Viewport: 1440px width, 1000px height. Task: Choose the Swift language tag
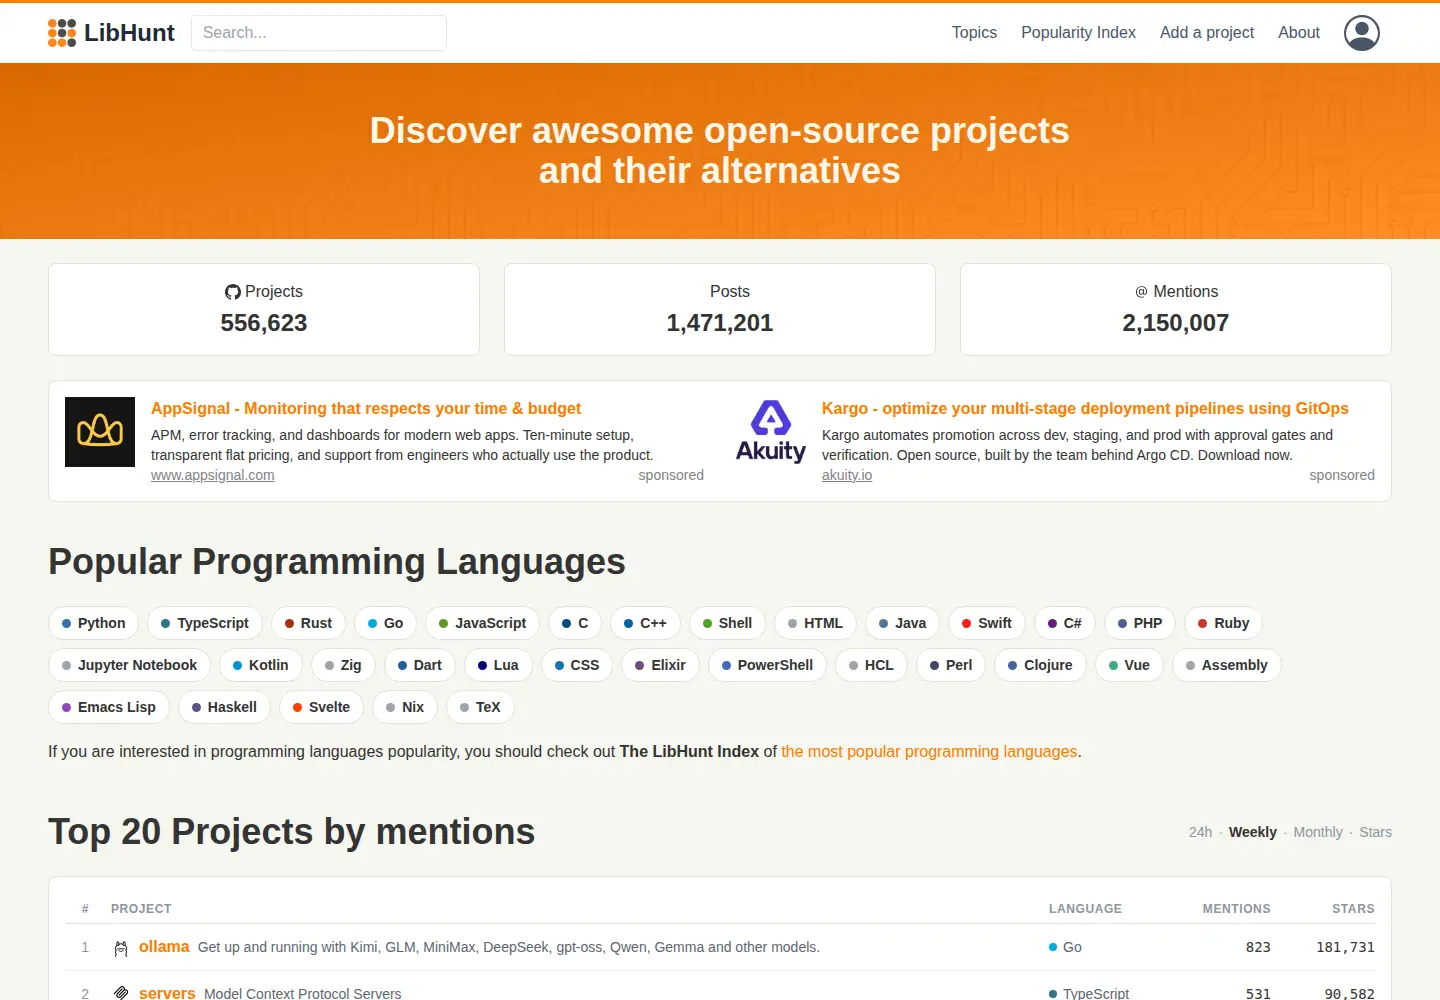point(986,623)
